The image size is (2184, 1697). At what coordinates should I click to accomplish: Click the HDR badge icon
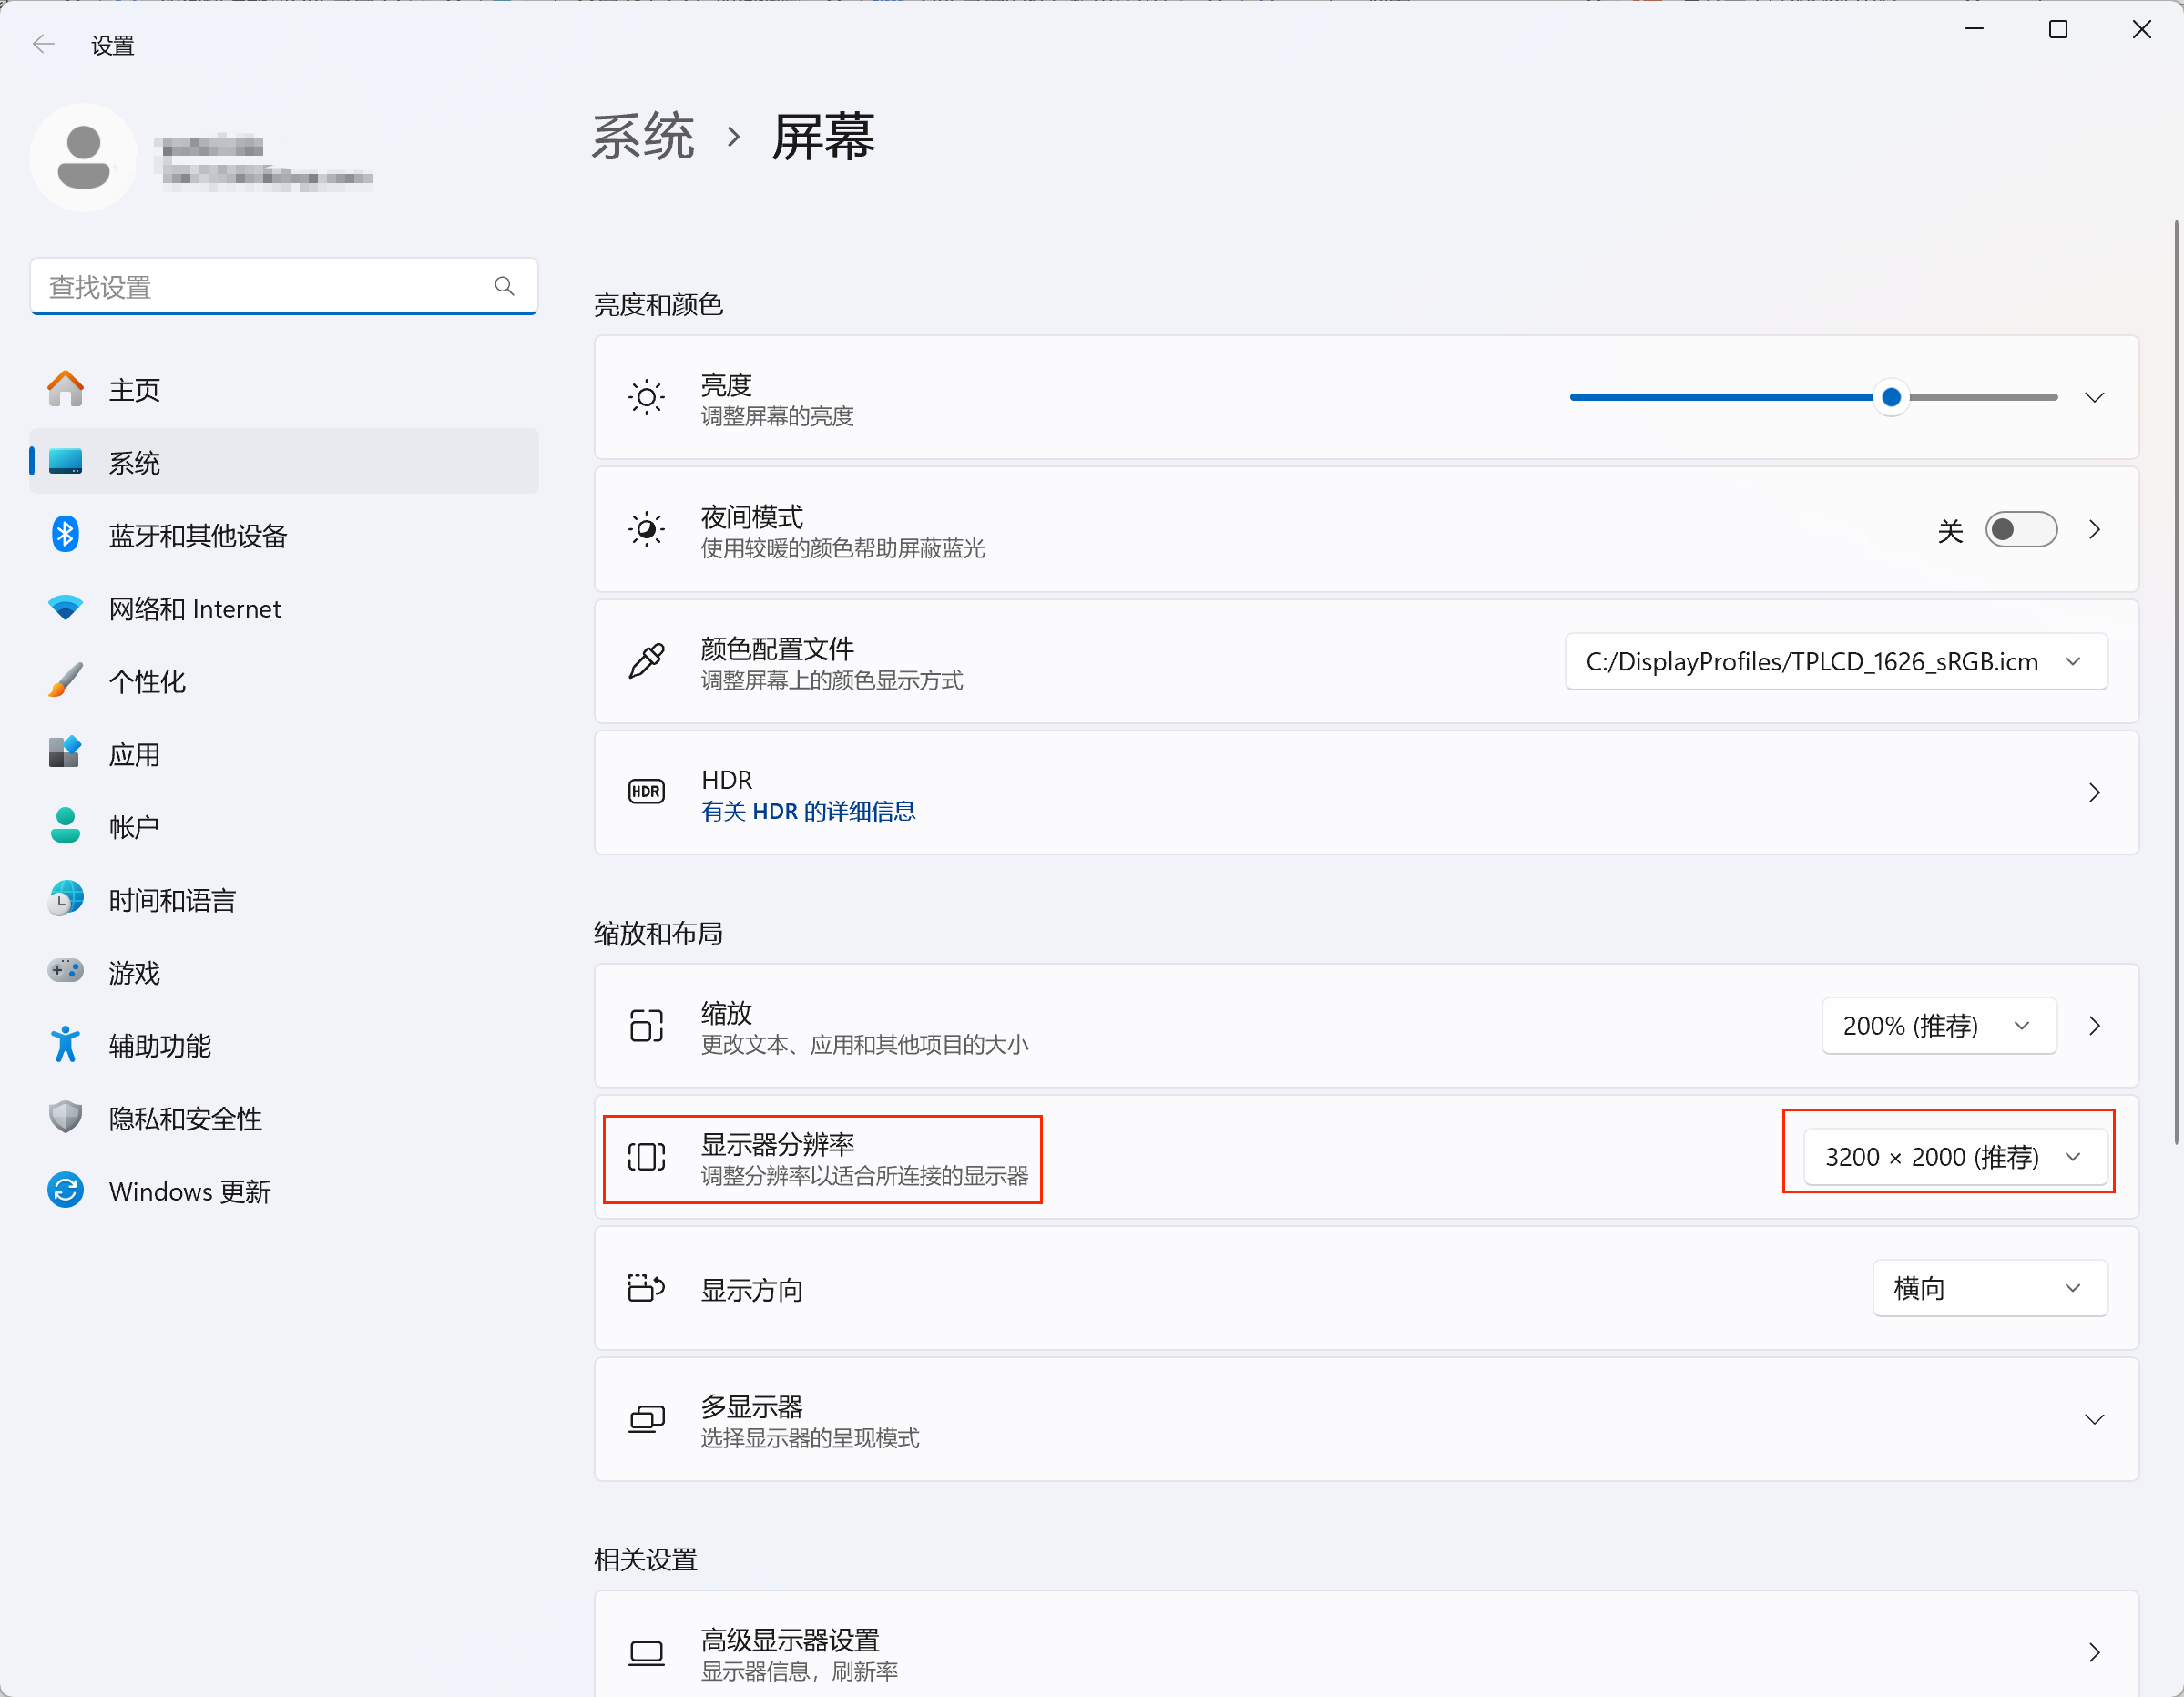pyautogui.click(x=646, y=792)
